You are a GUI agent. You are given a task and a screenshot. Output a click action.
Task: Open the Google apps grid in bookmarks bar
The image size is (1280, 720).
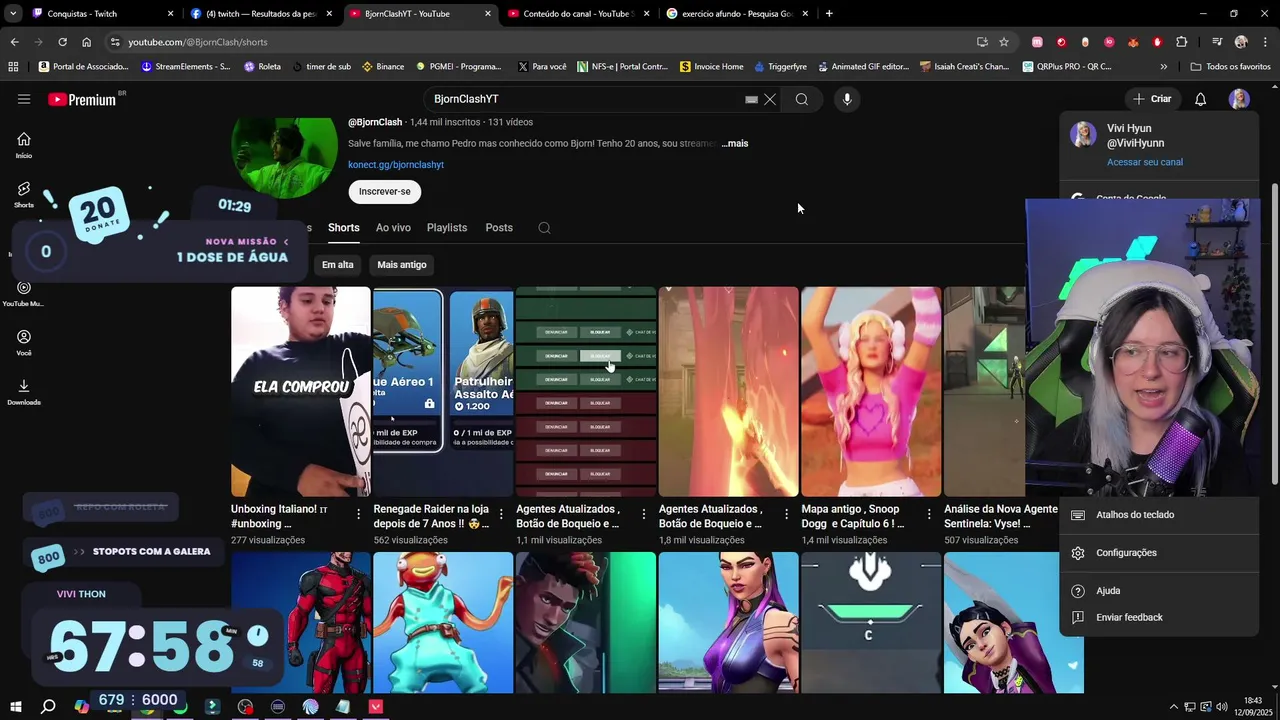click(13, 66)
